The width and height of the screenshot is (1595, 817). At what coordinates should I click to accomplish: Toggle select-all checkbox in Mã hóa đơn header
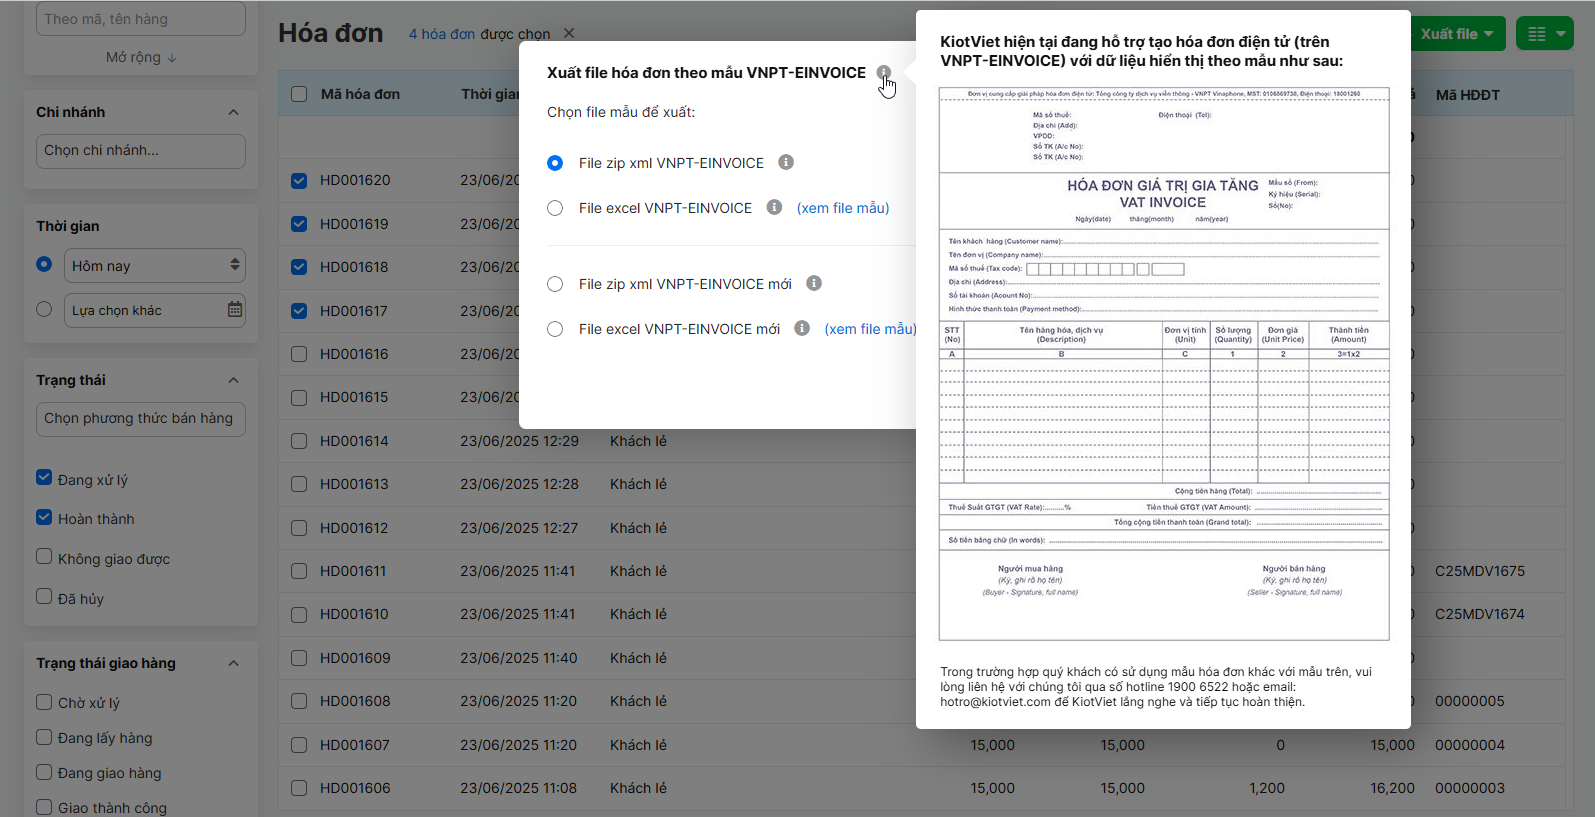coord(299,94)
